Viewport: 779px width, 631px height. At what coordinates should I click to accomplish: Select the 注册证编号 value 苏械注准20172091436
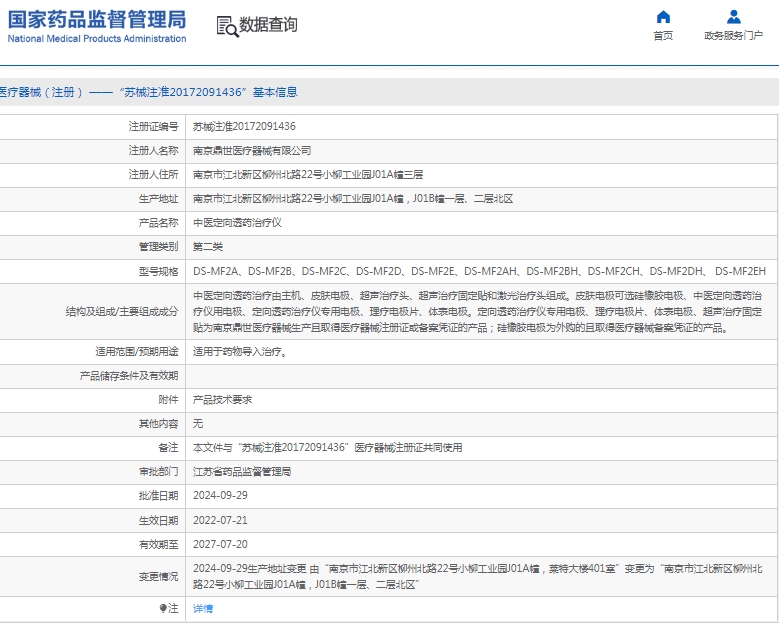(x=244, y=127)
